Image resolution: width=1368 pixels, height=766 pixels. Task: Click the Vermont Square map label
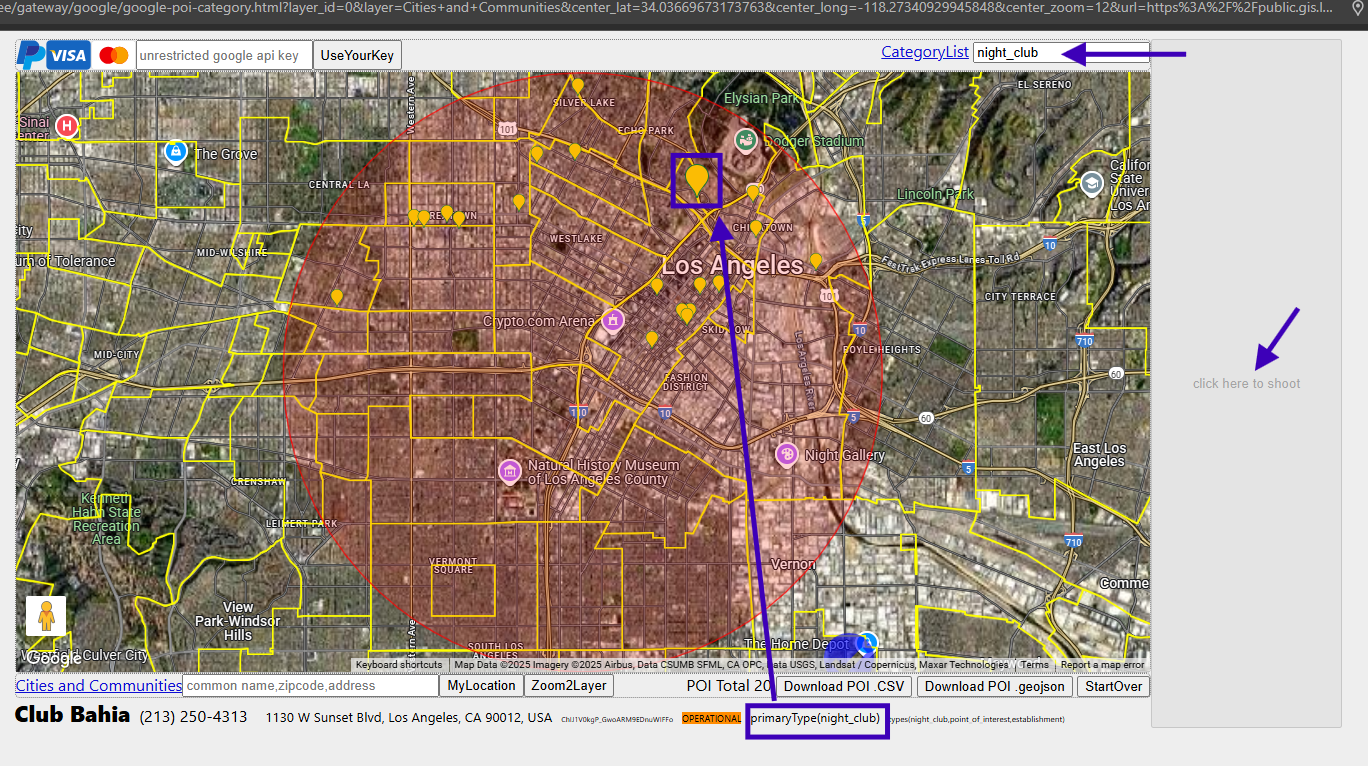pyautogui.click(x=451, y=565)
